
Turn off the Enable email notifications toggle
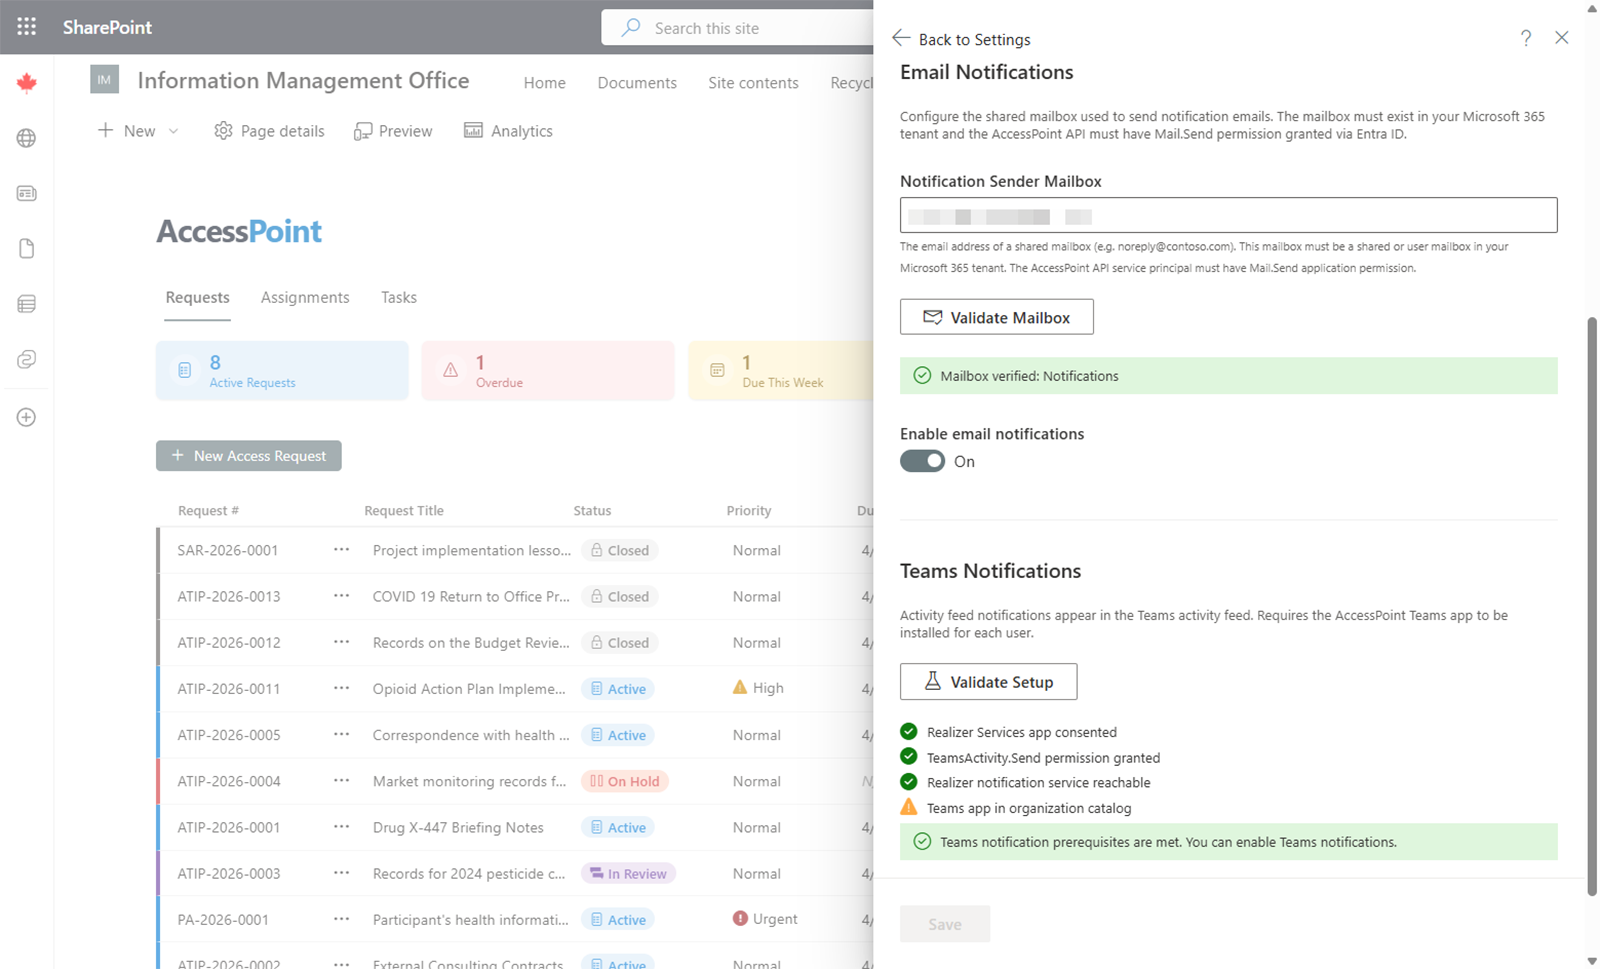(922, 461)
